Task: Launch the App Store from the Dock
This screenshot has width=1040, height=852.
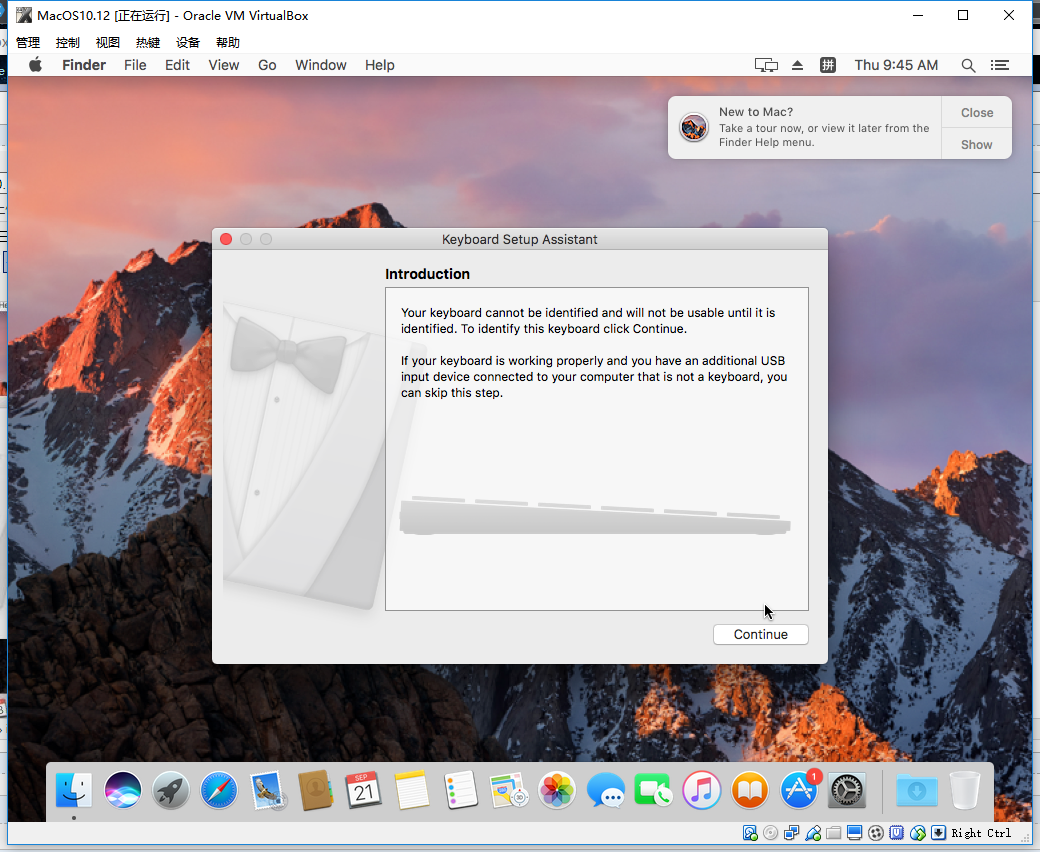Action: point(798,790)
